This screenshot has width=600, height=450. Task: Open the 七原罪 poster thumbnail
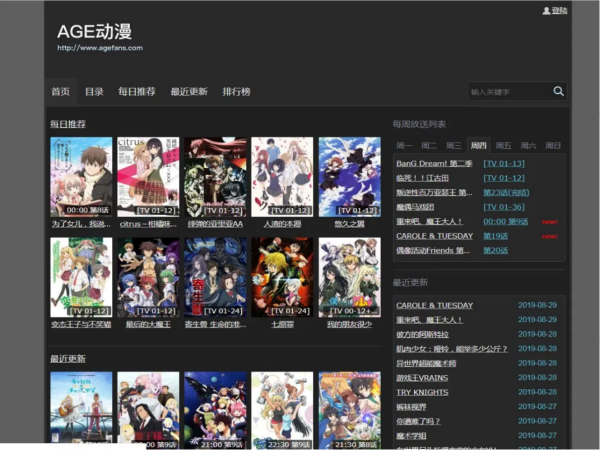tap(282, 276)
